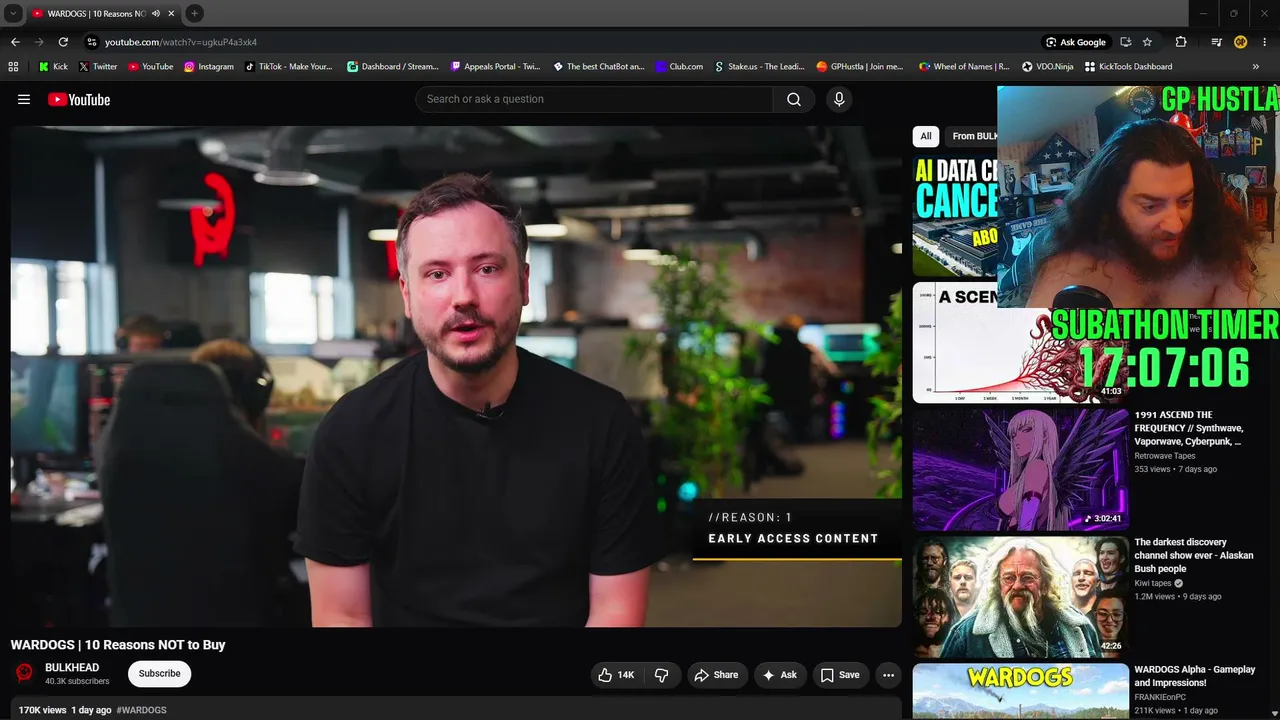Image resolution: width=1280 pixels, height=720 pixels.
Task: Open the Wheel of Names bookmark
Action: (x=964, y=67)
